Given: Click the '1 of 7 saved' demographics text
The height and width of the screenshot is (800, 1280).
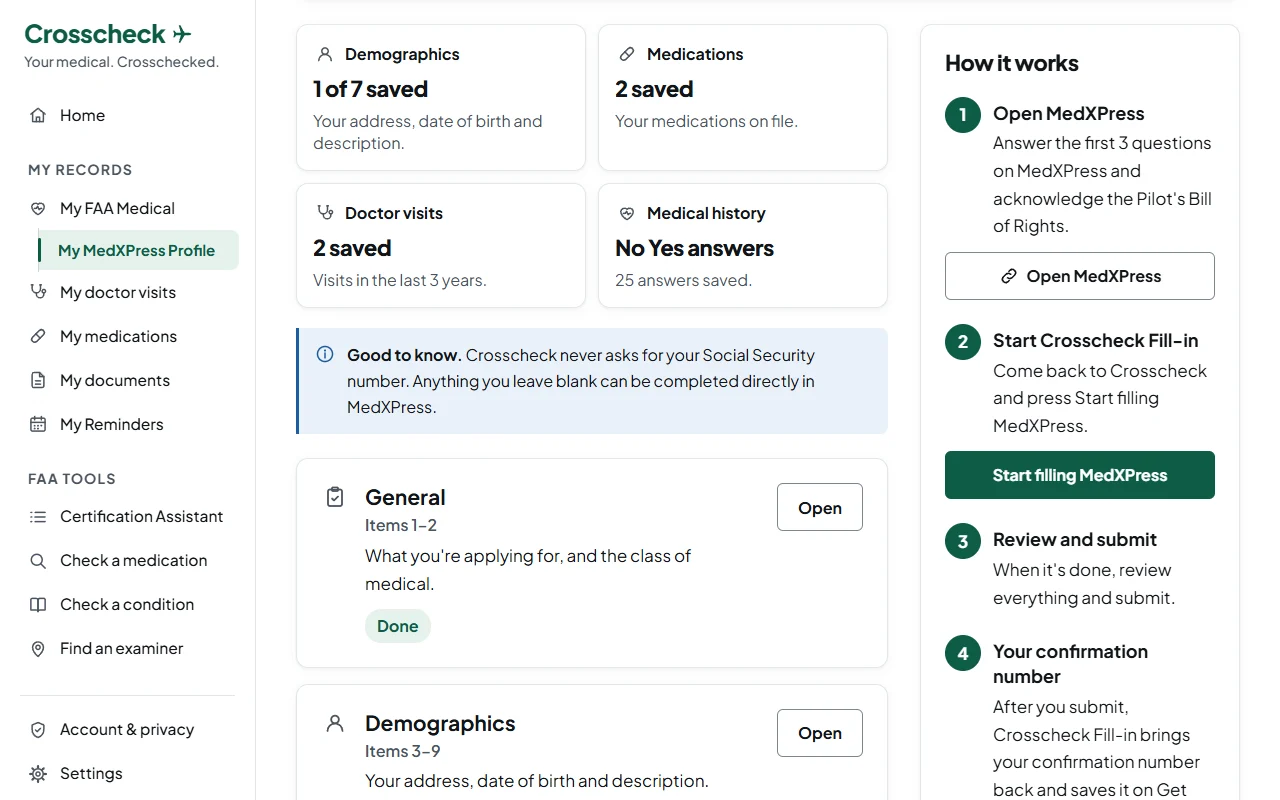Looking at the screenshot, I should 370,89.
